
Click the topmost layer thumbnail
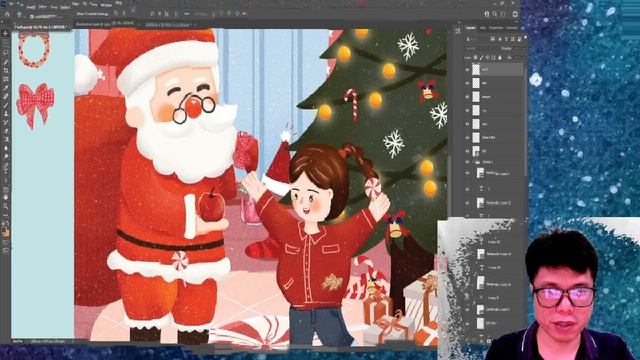[476, 70]
